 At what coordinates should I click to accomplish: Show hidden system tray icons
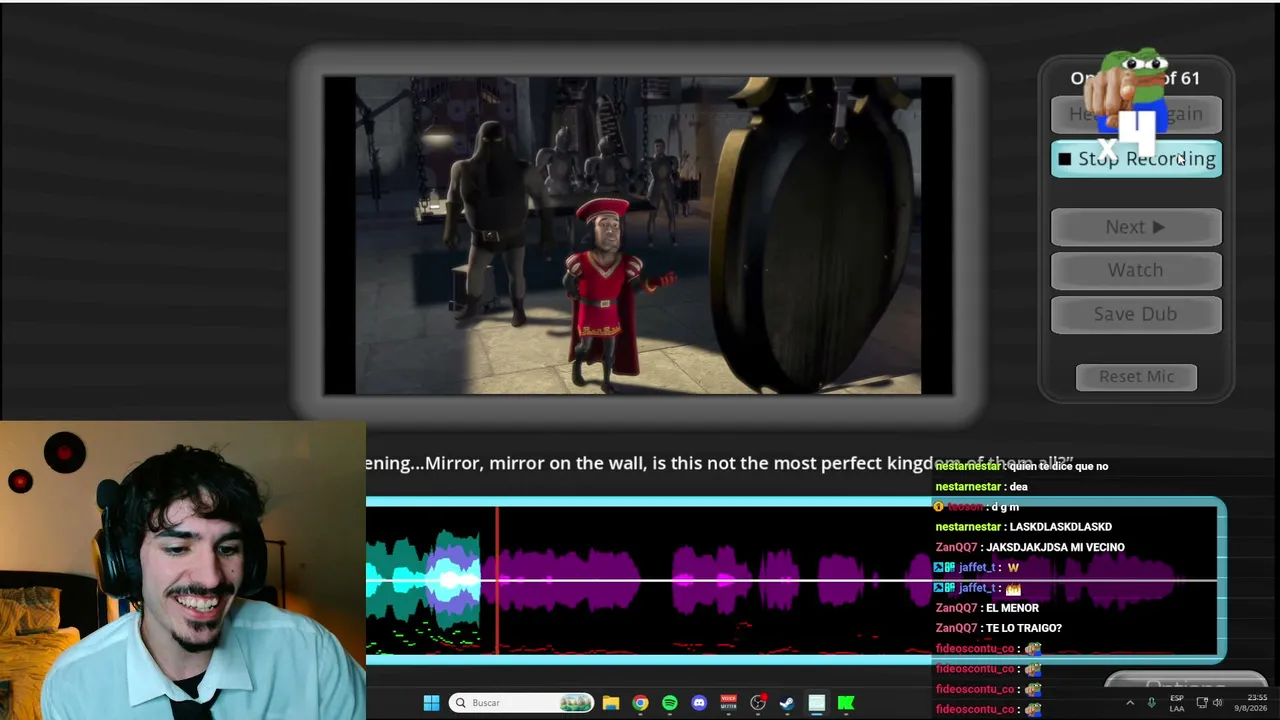click(x=1130, y=703)
